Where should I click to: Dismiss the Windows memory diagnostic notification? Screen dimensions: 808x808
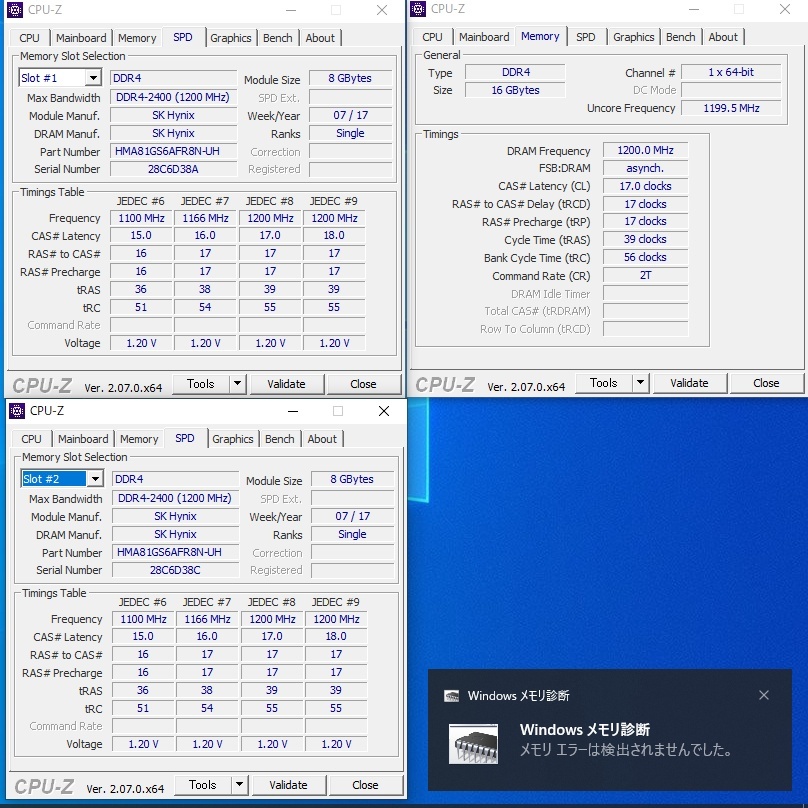pyautogui.click(x=764, y=695)
